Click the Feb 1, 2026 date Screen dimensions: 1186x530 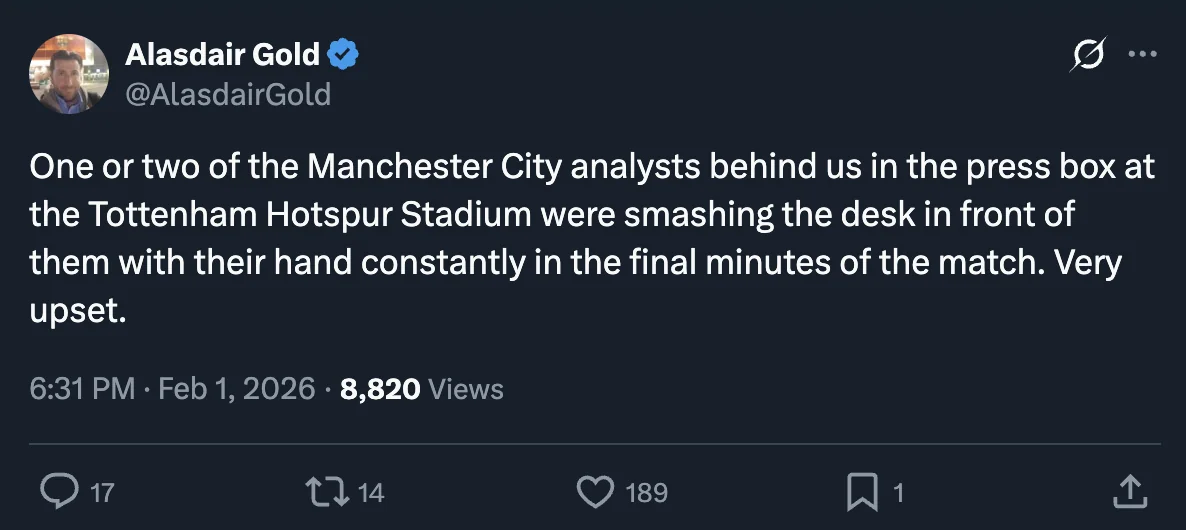click(236, 388)
